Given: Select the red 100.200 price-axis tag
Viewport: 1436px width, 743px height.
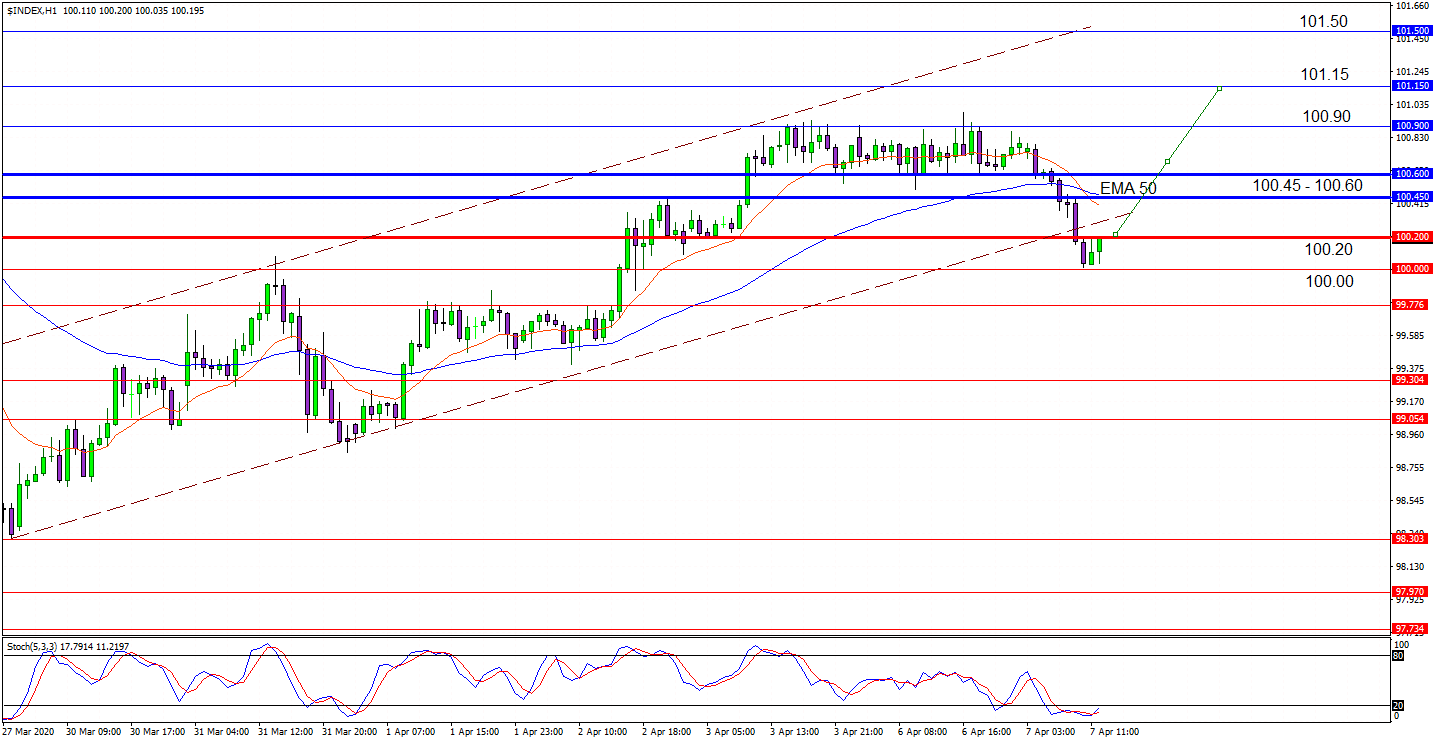Looking at the screenshot, I should point(1410,237).
